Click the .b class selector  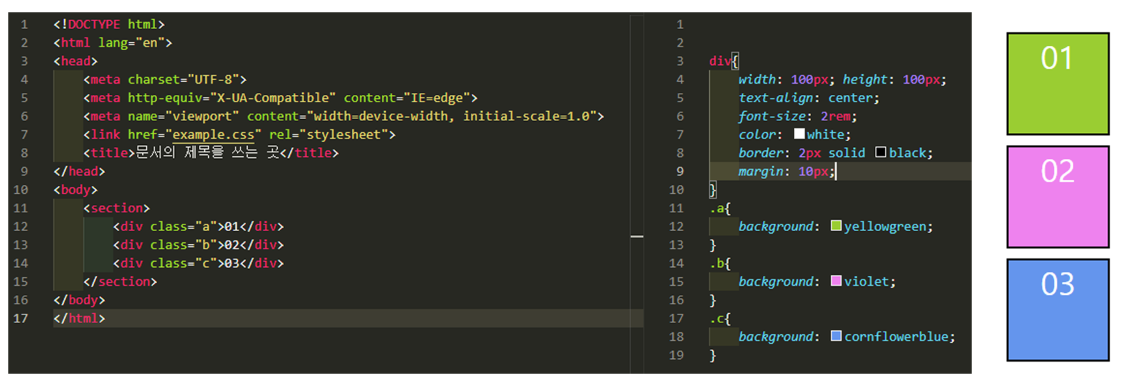click(x=716, y=263)
